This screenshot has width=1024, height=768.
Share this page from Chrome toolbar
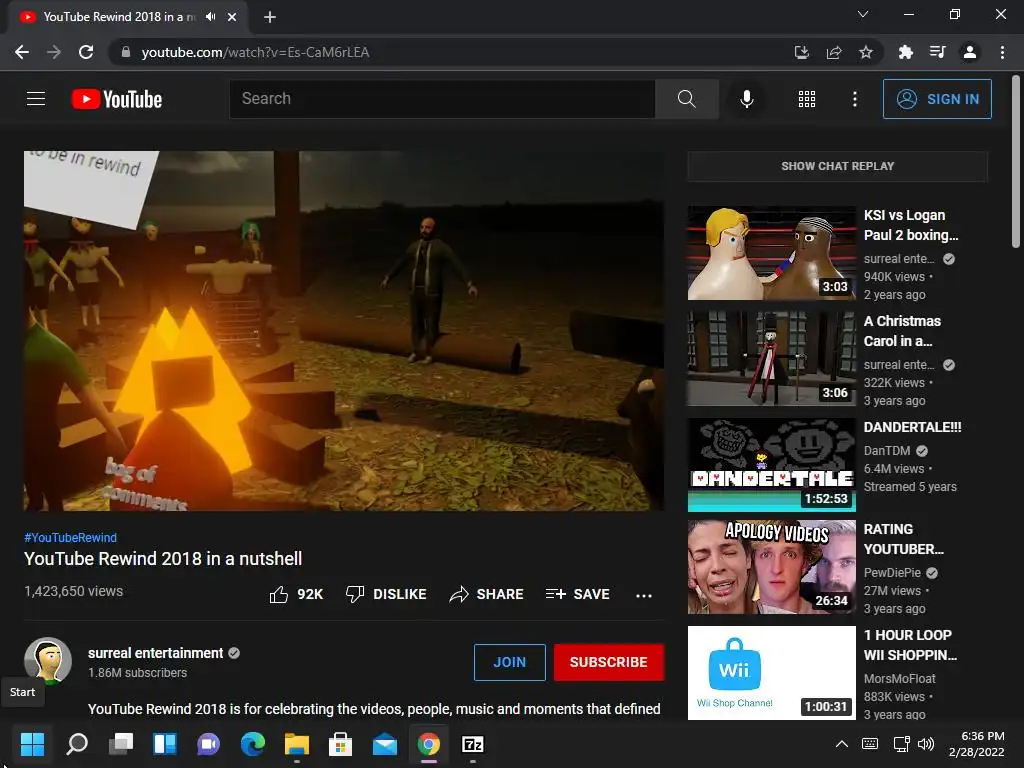click(x=834, y=52)
